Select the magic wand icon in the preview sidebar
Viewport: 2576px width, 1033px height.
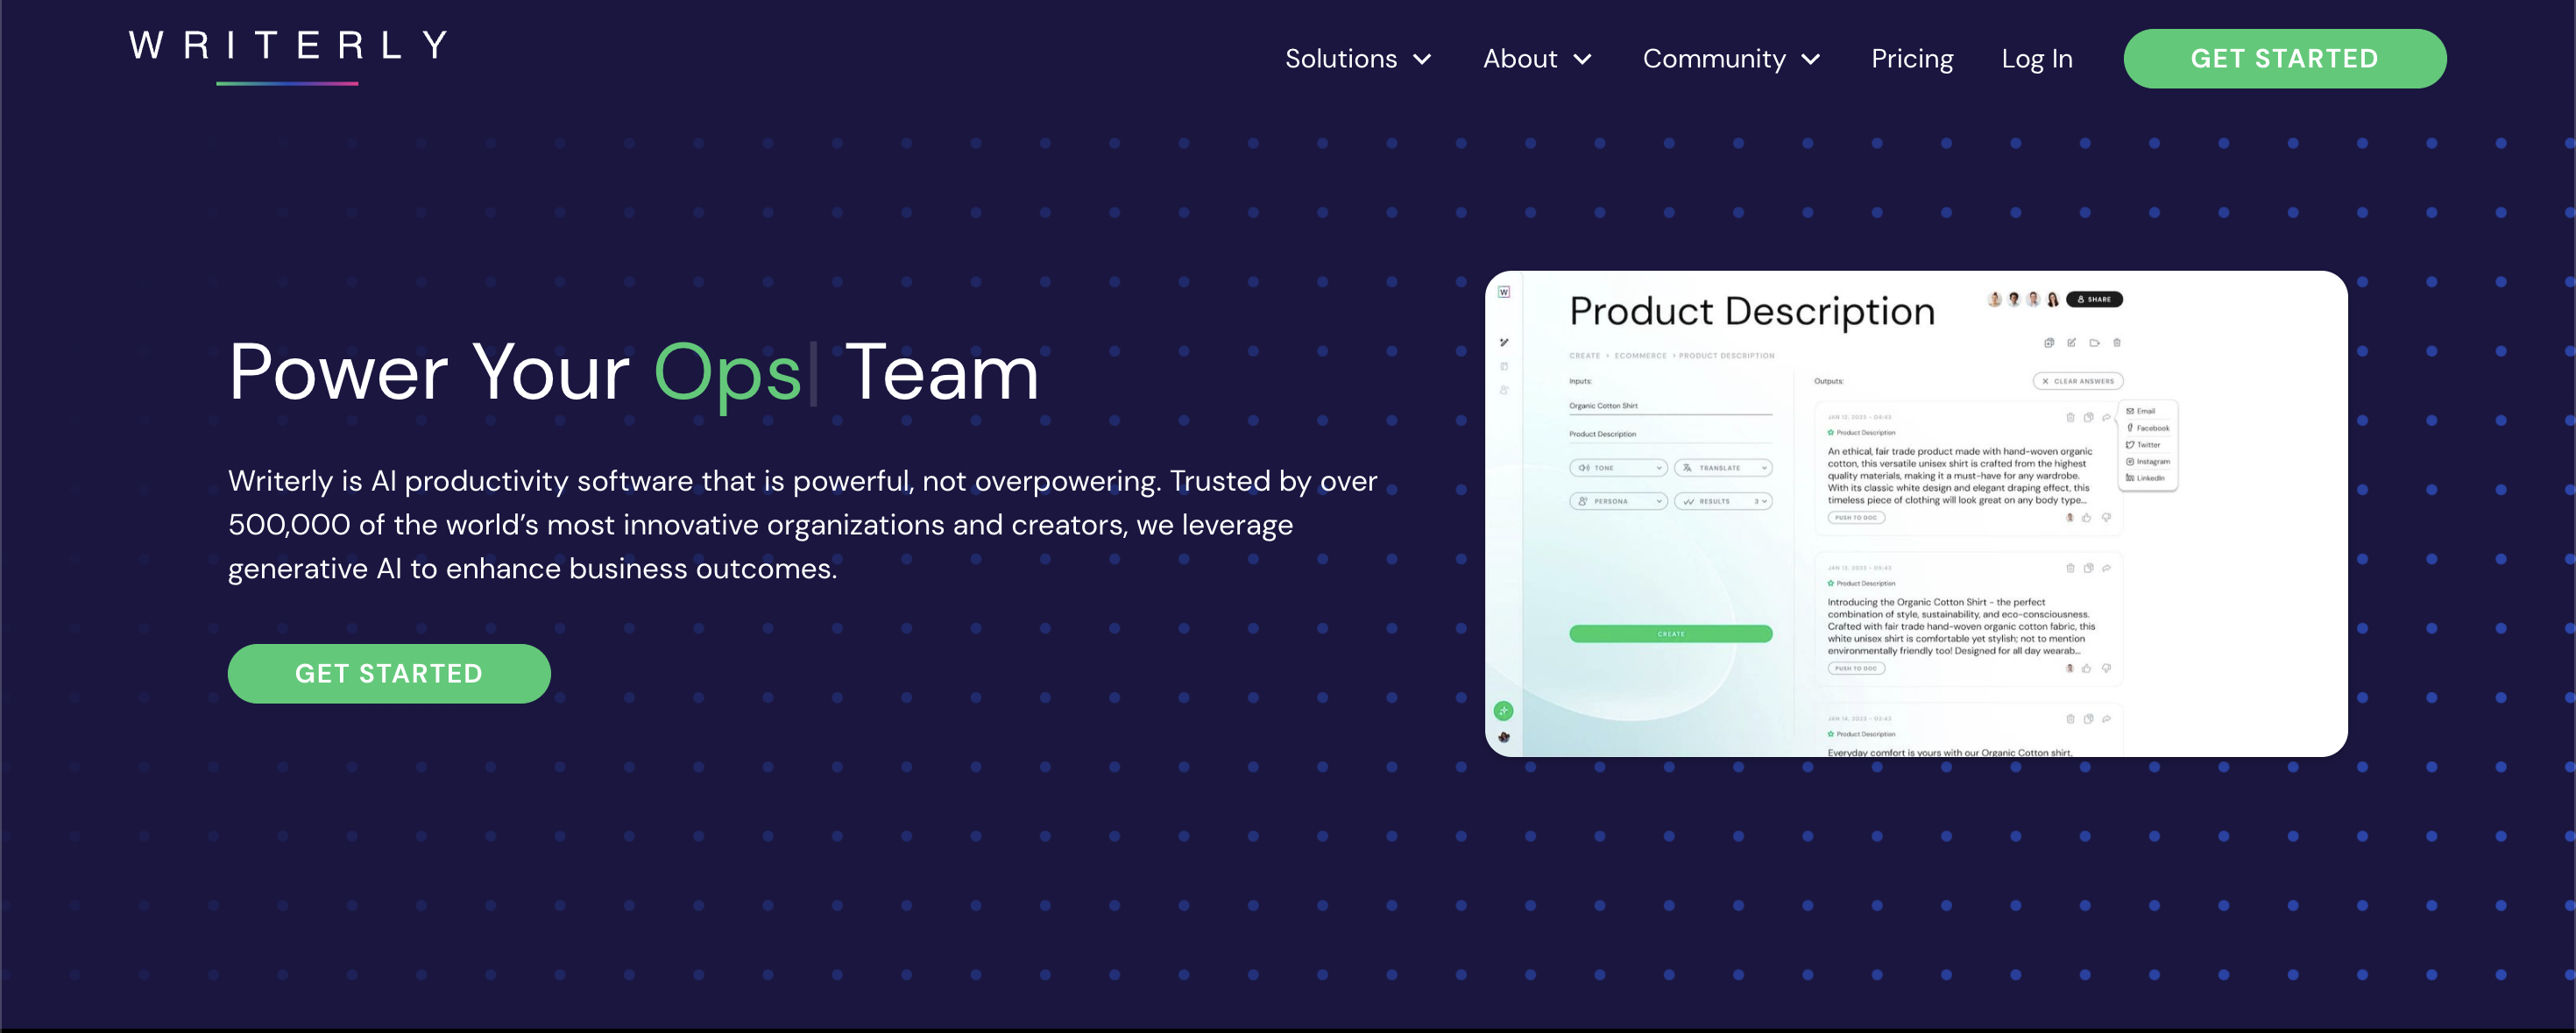point(1504,343)
